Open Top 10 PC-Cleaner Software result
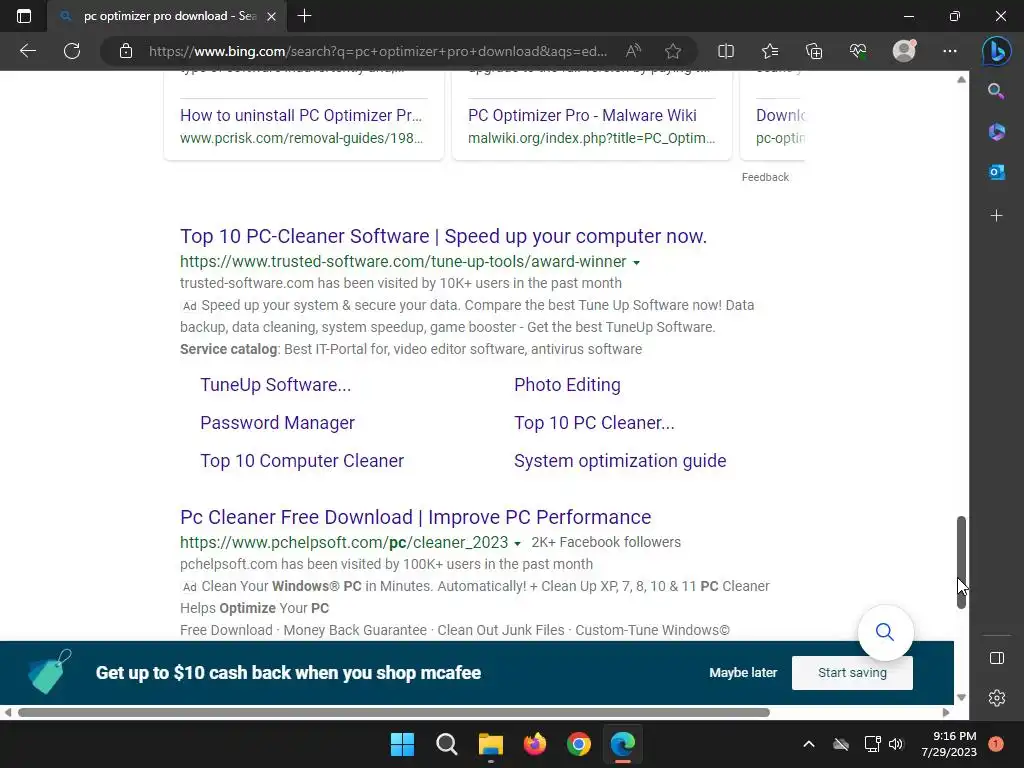The height and width of the screenshot is (768, 1024). click(x=443, y=236)
